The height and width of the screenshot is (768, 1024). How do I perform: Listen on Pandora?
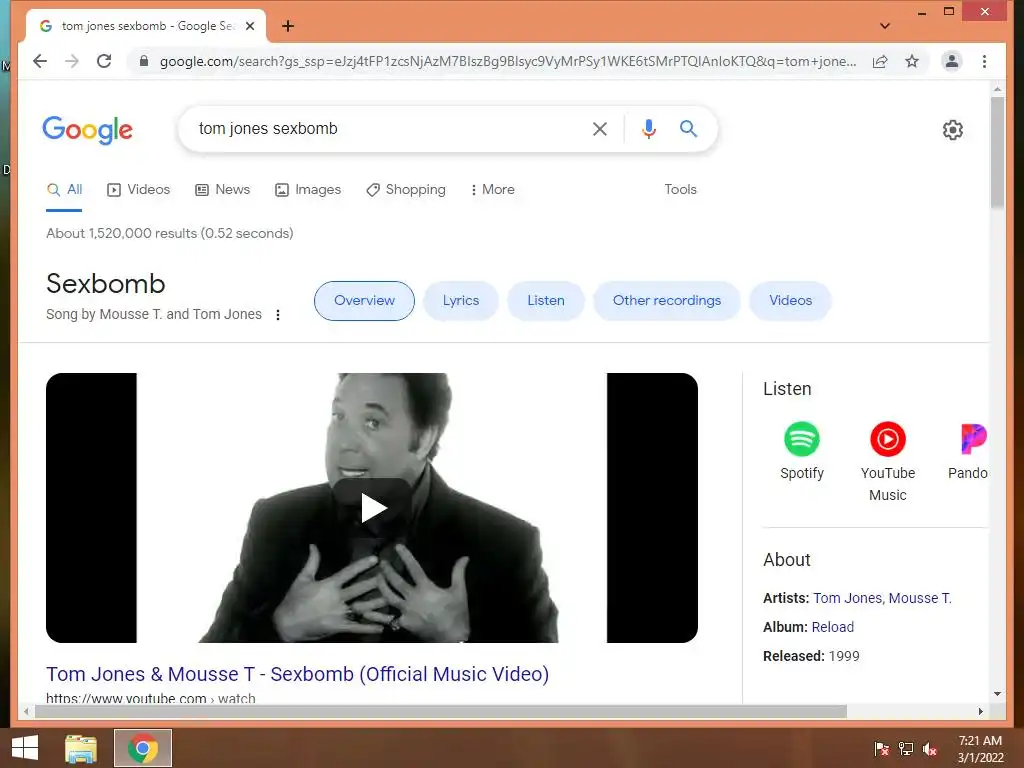(x=968, y=451)
